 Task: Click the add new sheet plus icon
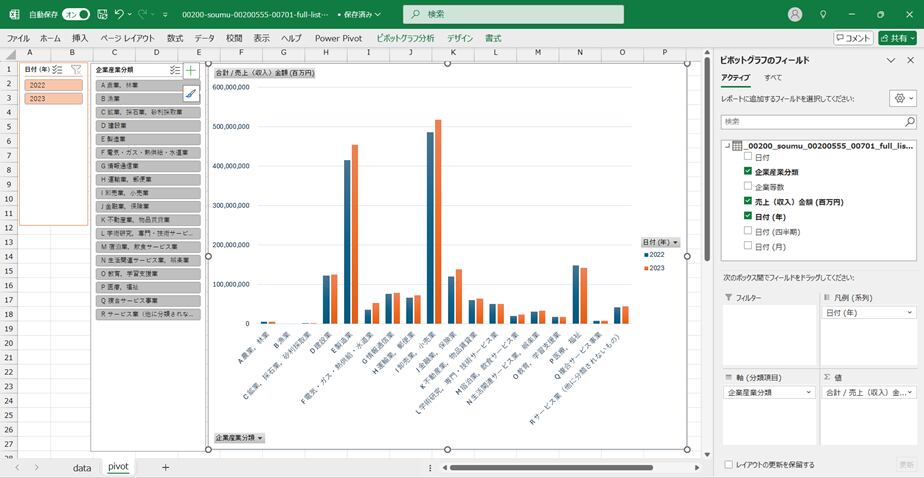(x=165, y=467)
